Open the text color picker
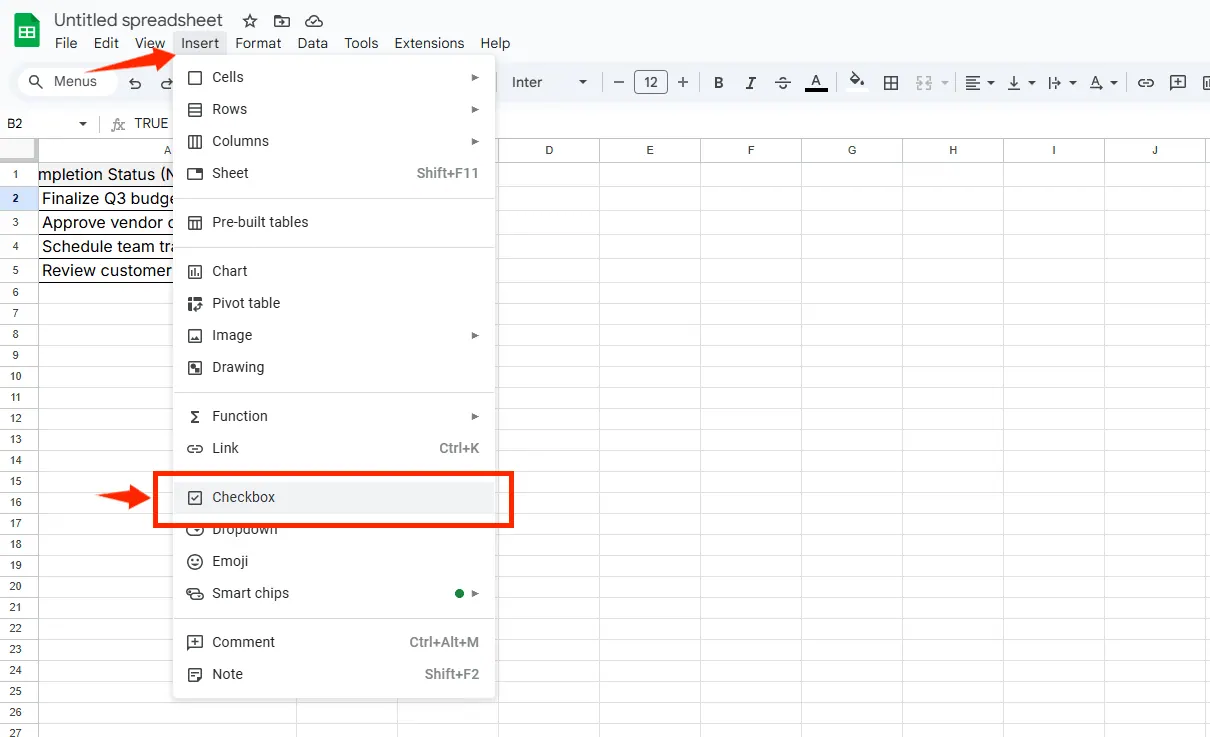 [x=816, y=83]
